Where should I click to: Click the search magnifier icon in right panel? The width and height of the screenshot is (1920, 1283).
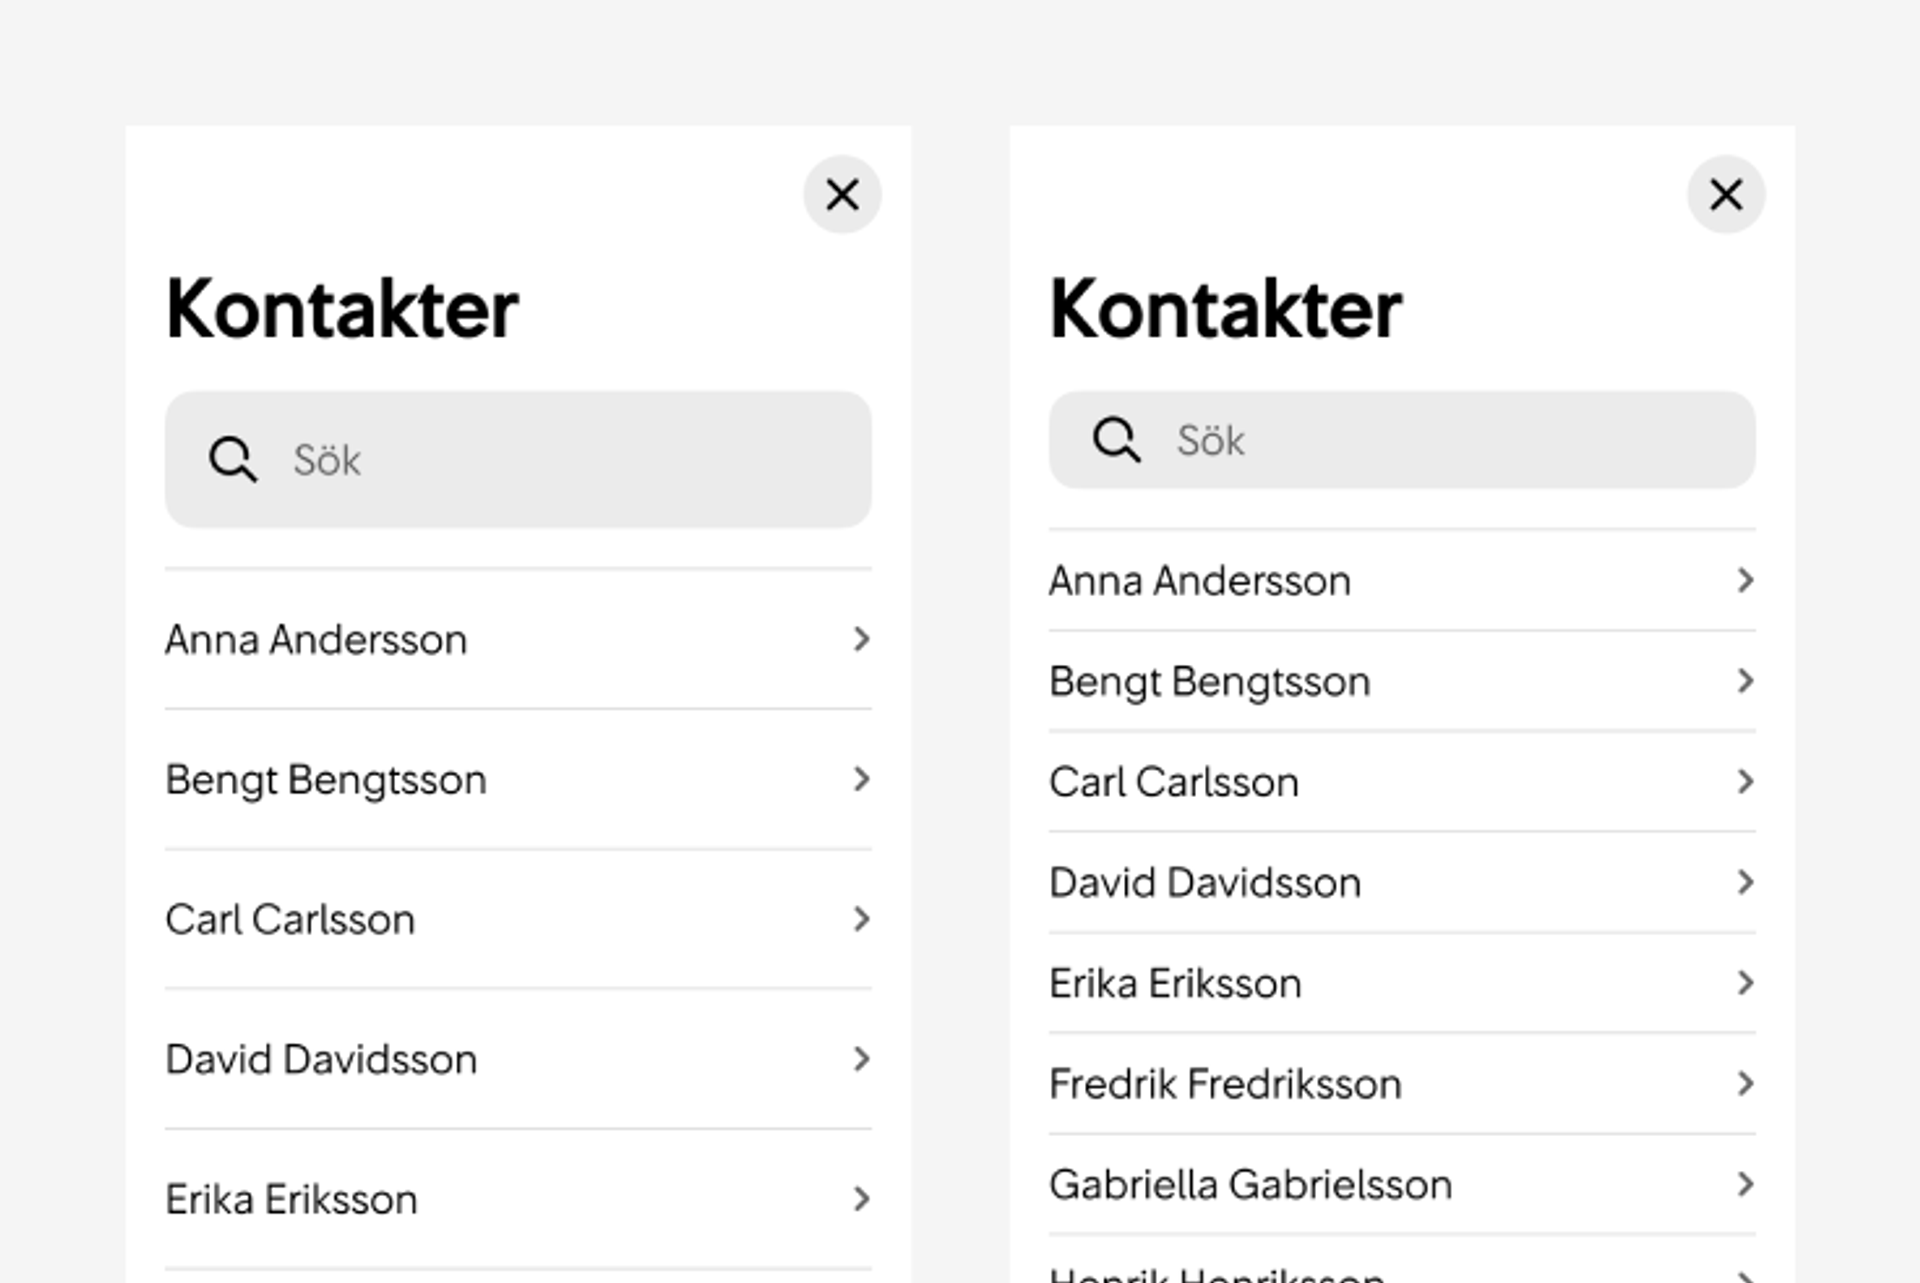click(x=1116, y=440)
